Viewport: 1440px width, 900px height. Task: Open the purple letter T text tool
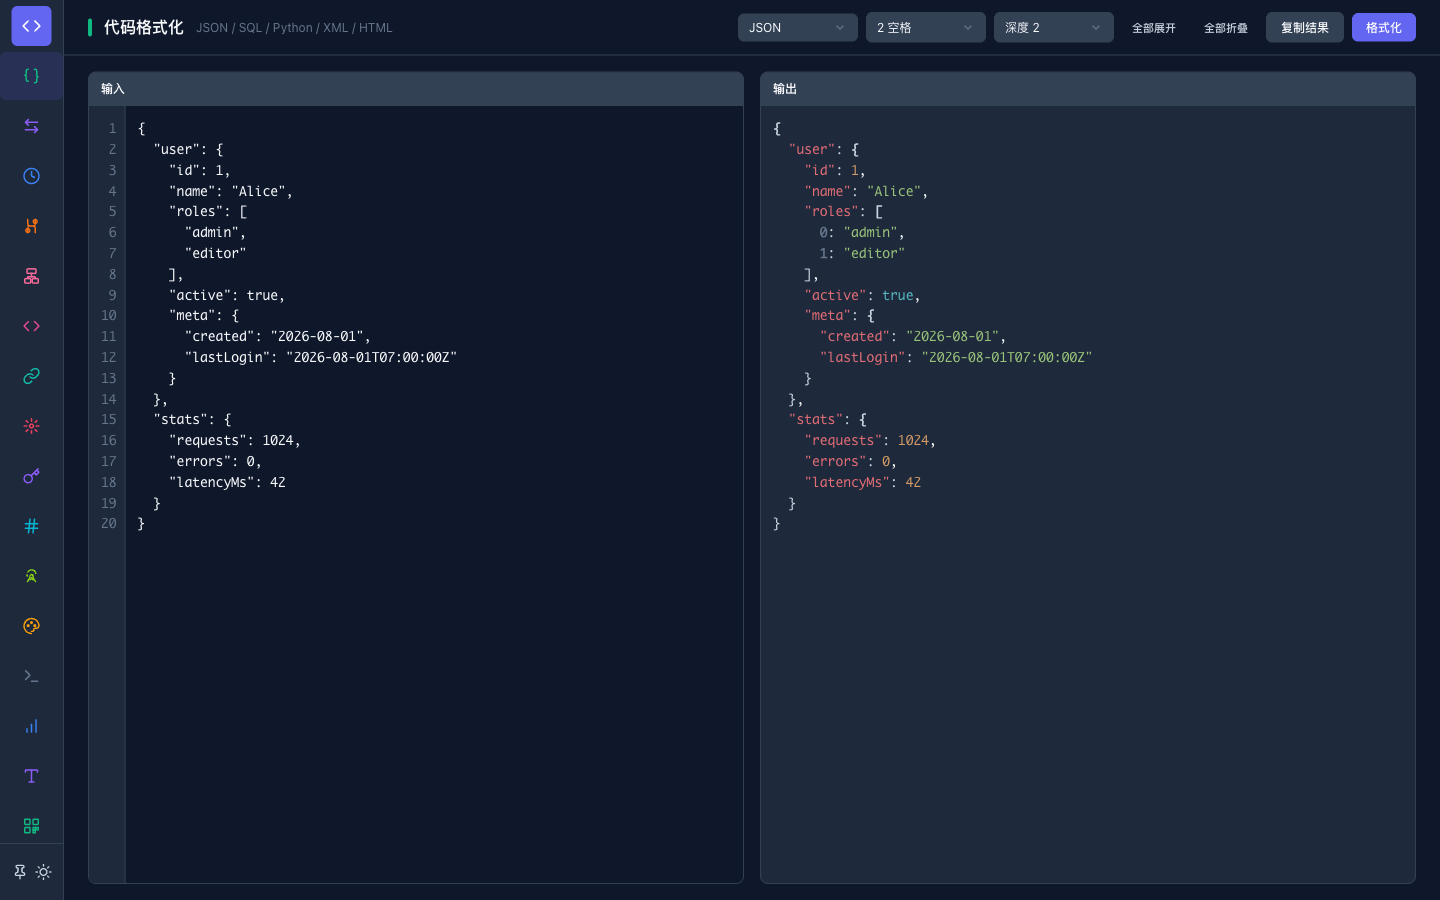tap(31, 776)
